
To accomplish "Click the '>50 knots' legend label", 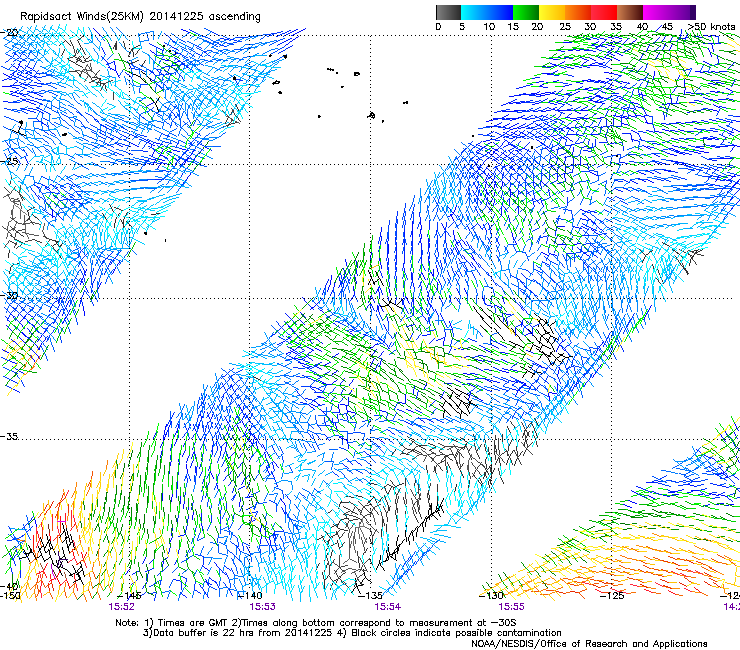I will [711, 27].
